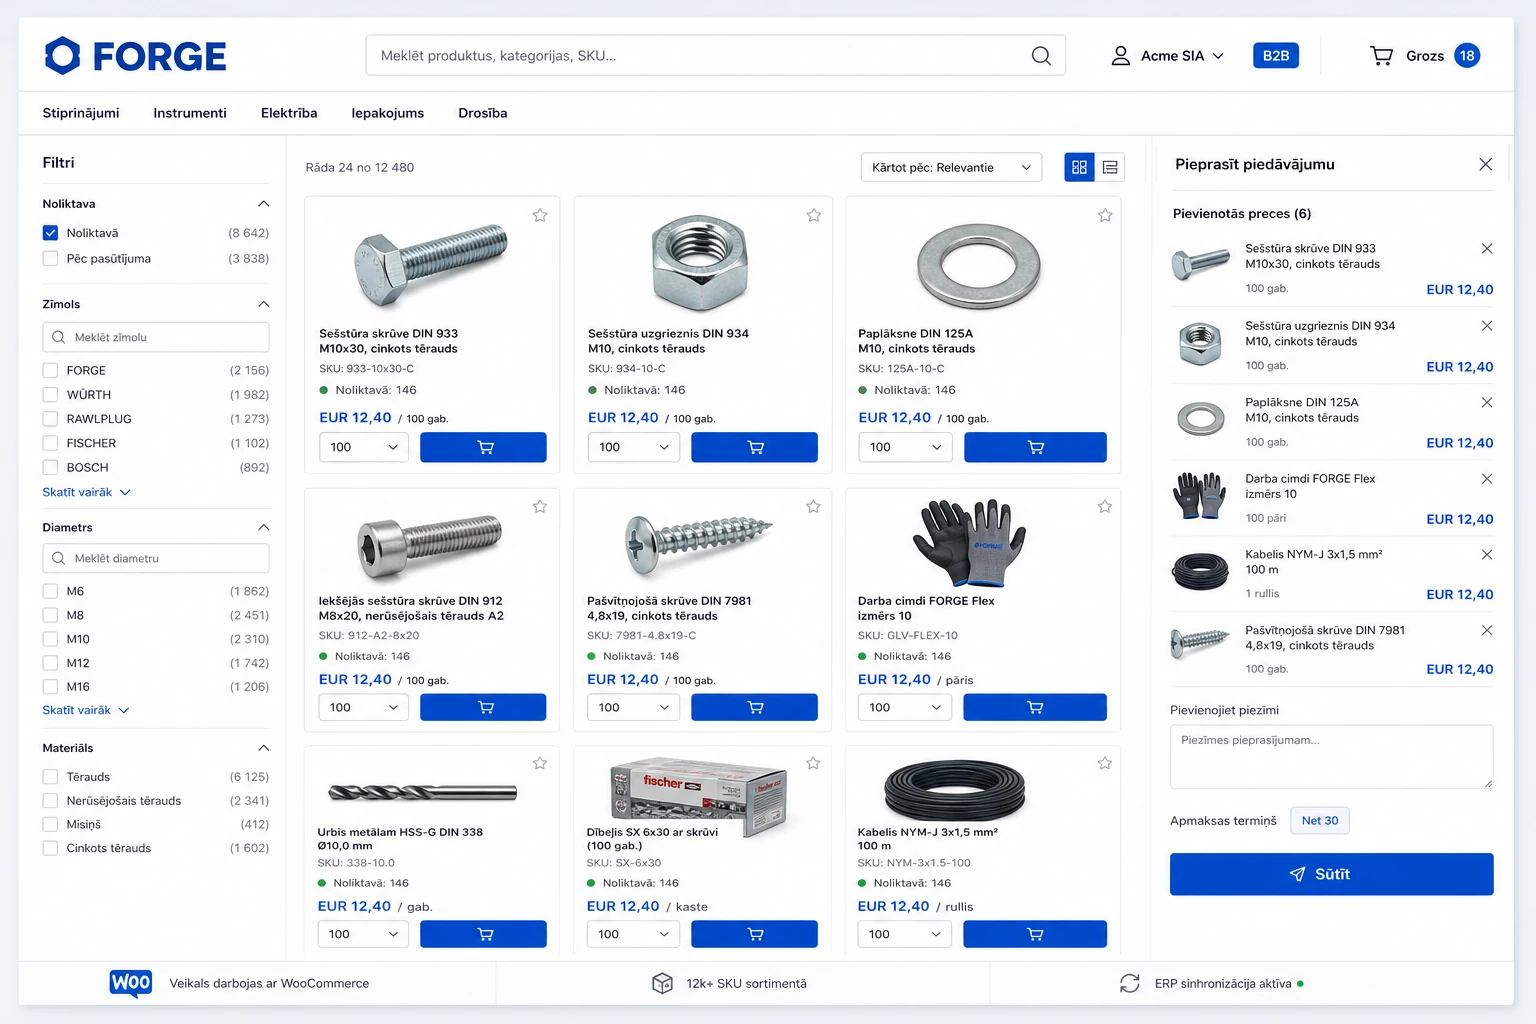Remove Kabelis NYM-J from quote list
This screenshot has height=1024, width=1536.
click(x=1487, y=555)
